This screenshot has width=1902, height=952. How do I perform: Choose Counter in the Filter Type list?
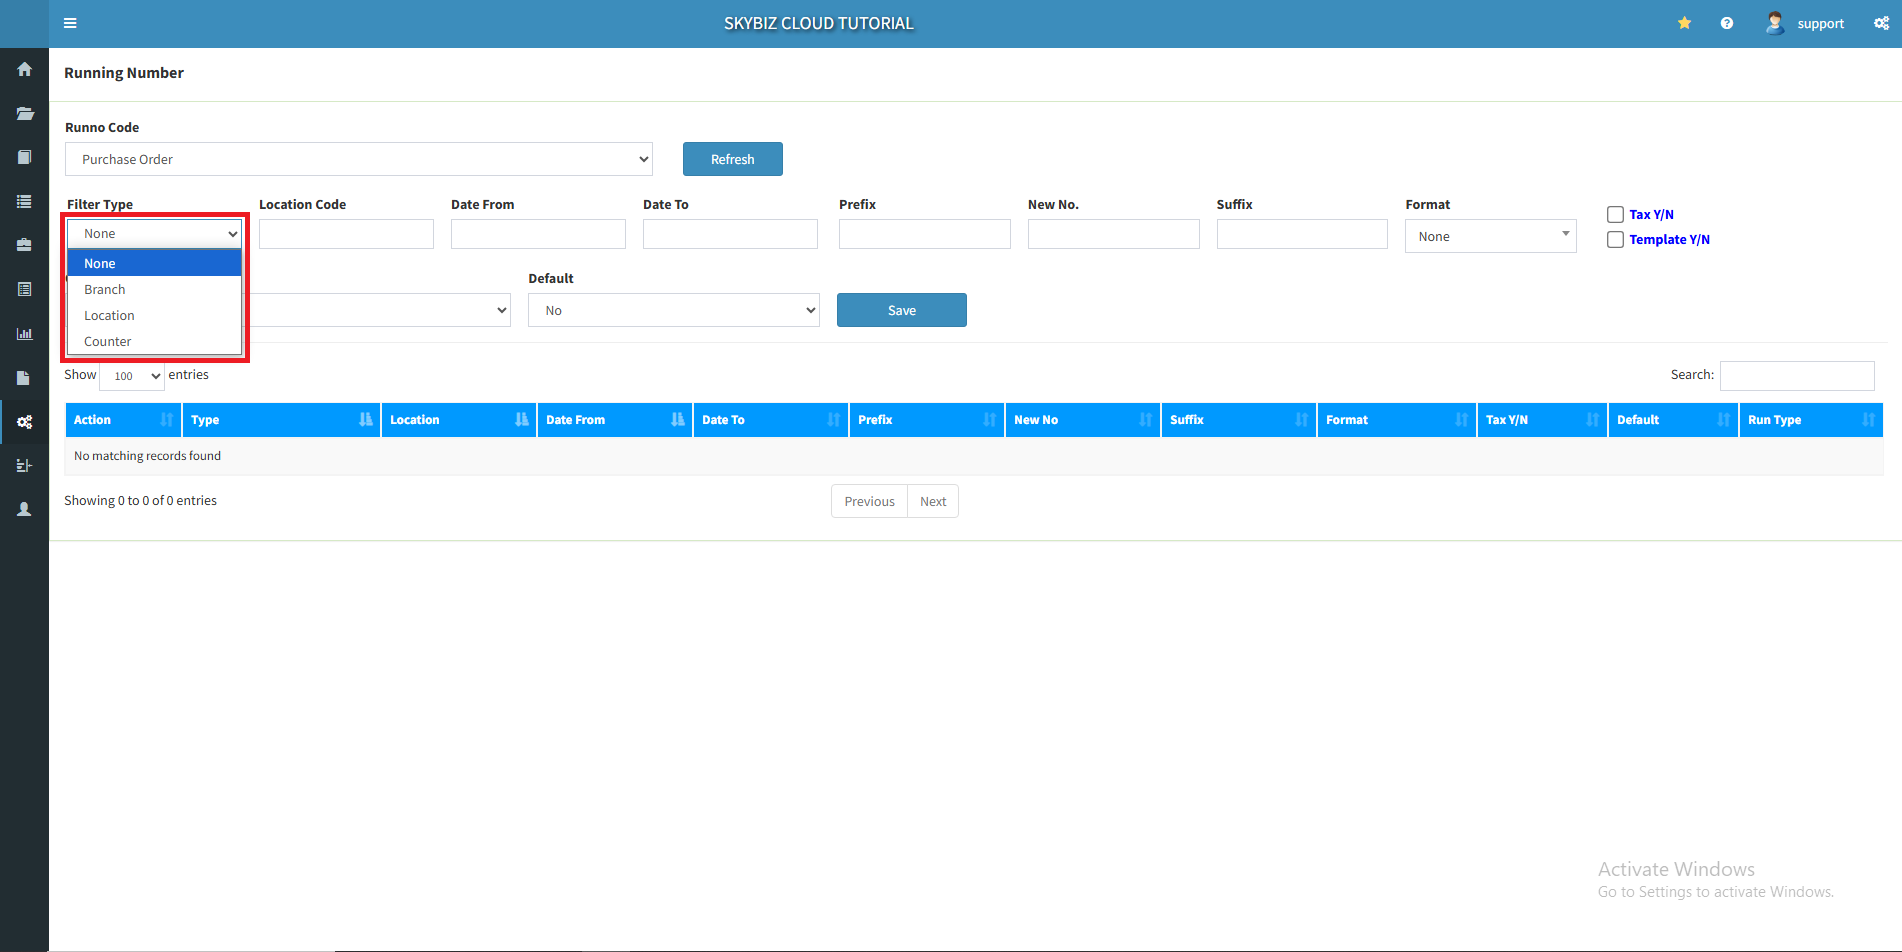click(x=108, y=341)
